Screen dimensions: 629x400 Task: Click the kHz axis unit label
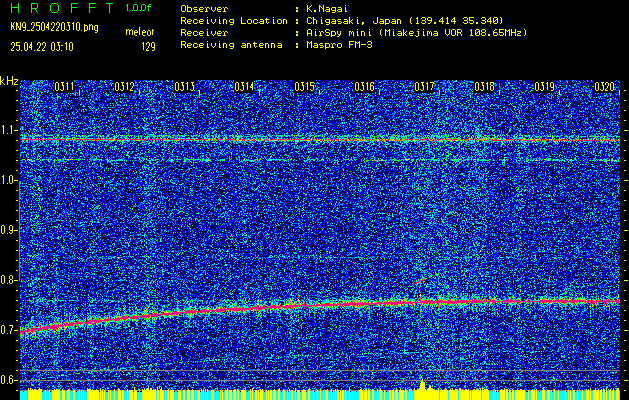click(9, 81)
